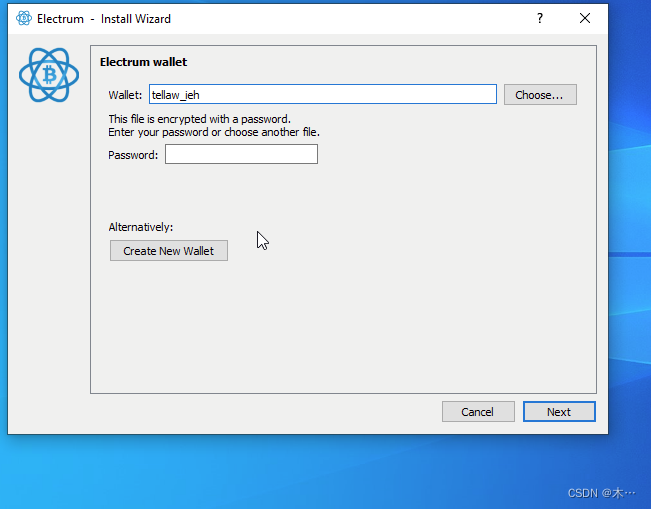Click the large Electrum Bitcoin atom logo
The height and width of the screenshot is (509, 651).
pyautogui.click(x=49, y=75)
